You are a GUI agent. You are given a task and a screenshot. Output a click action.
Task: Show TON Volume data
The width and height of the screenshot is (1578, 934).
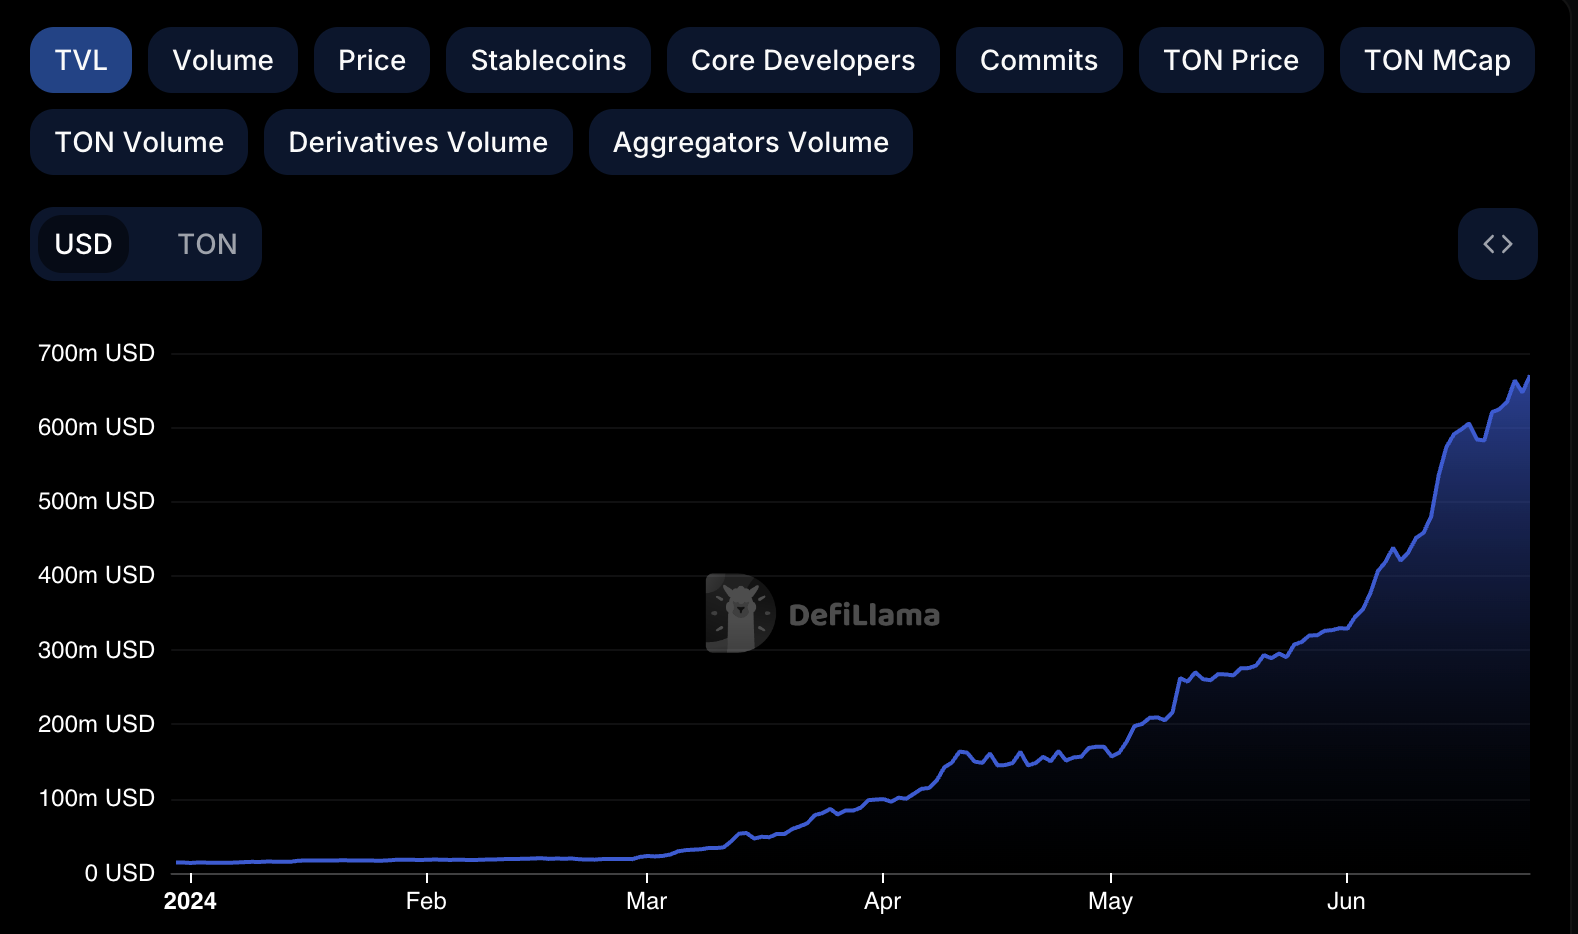pos(139,142)
